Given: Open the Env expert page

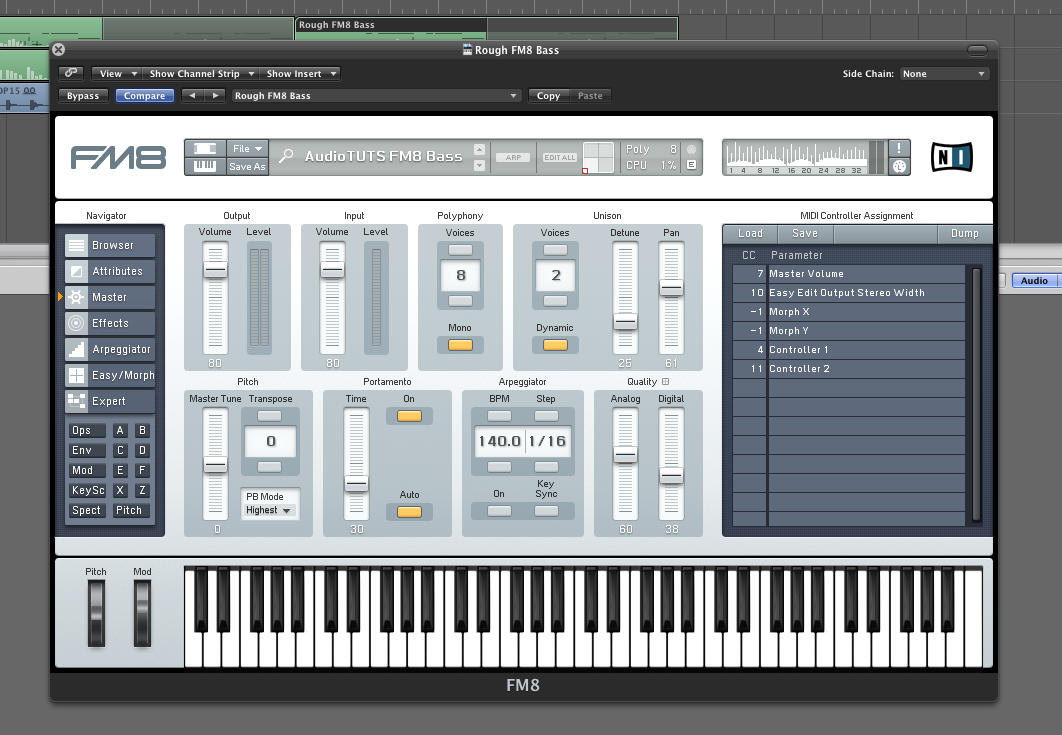Looking at the screenshot, I should pos(87,450).
